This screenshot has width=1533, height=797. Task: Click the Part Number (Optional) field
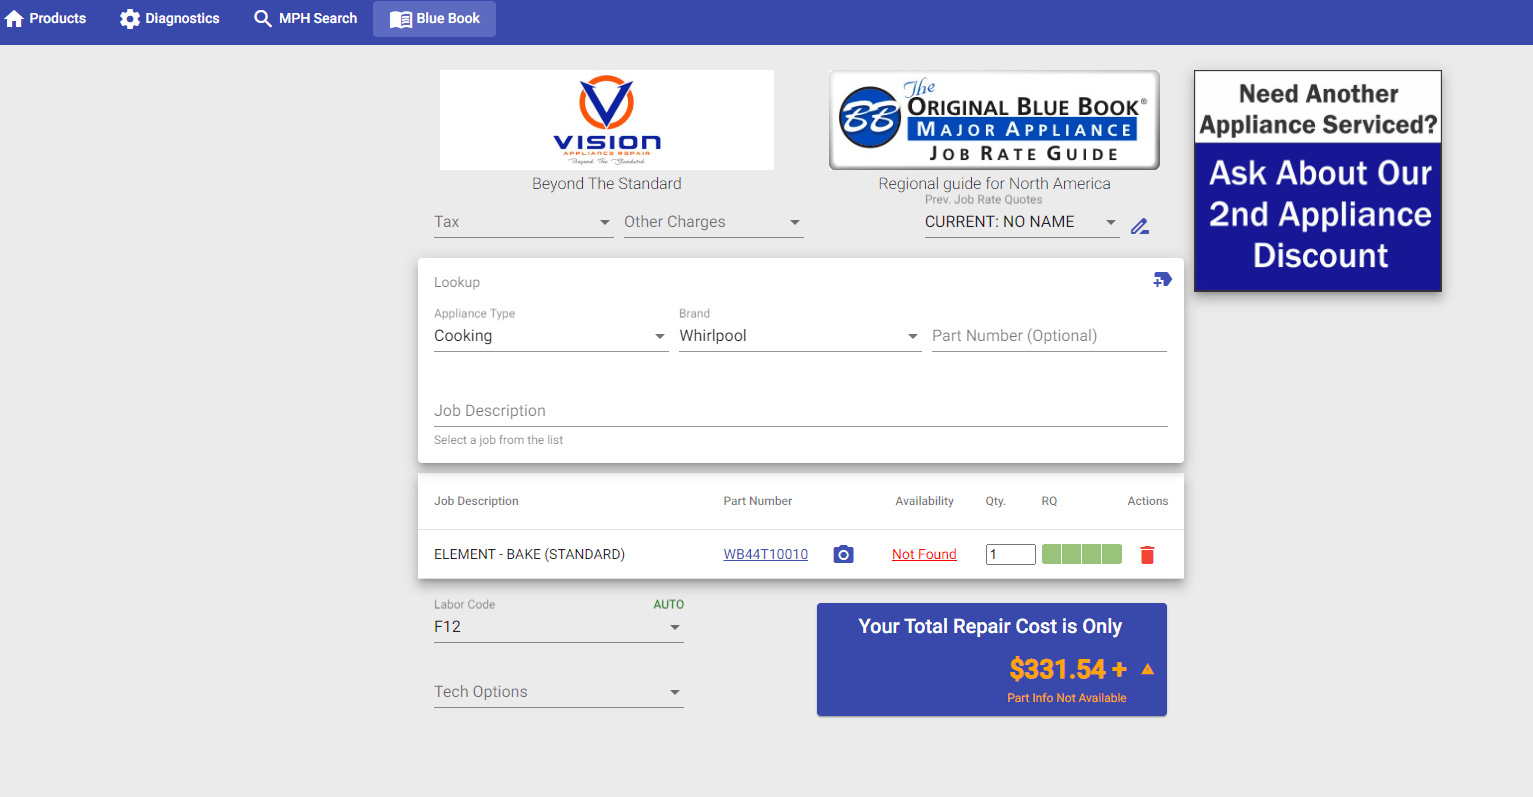click(x=1049, y=336)
